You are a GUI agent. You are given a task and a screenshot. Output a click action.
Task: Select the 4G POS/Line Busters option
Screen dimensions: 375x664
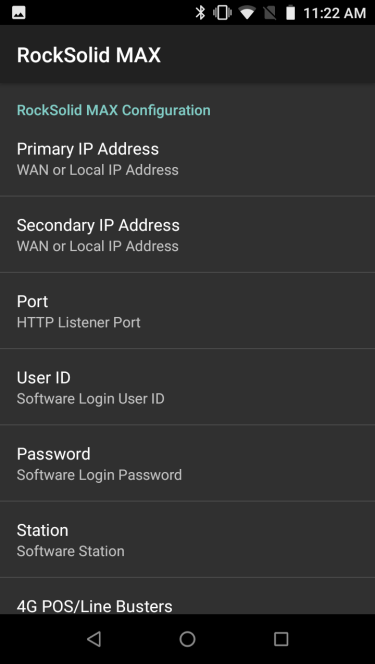[188, 596]
